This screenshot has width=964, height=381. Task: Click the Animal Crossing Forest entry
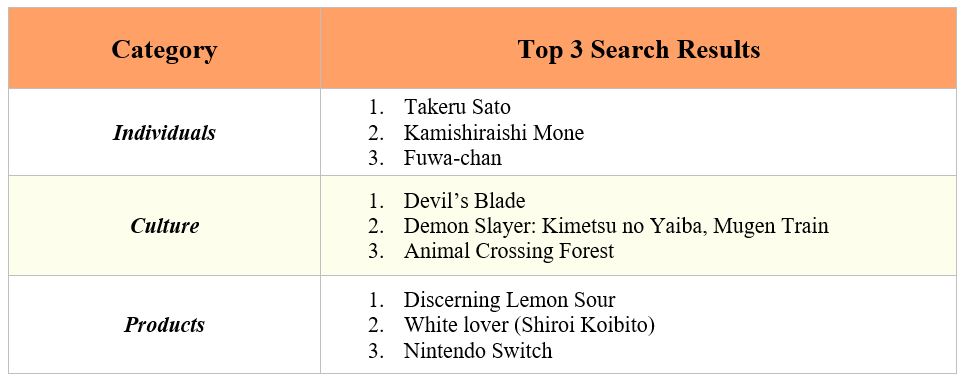[x=508, y=251]
